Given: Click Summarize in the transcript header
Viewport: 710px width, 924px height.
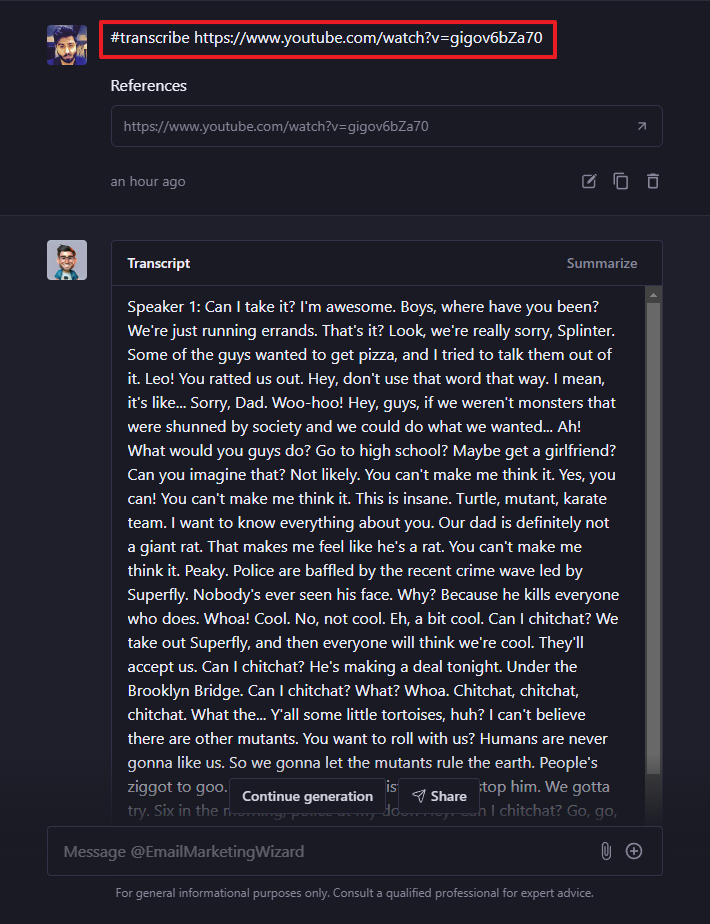Looking at the screenshot, I should coord(602,263).
